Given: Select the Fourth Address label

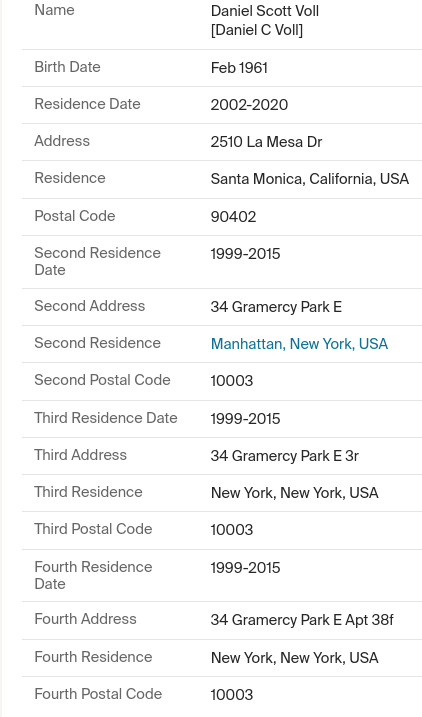Looking at the screenshot, I should (x=85, y=619).
